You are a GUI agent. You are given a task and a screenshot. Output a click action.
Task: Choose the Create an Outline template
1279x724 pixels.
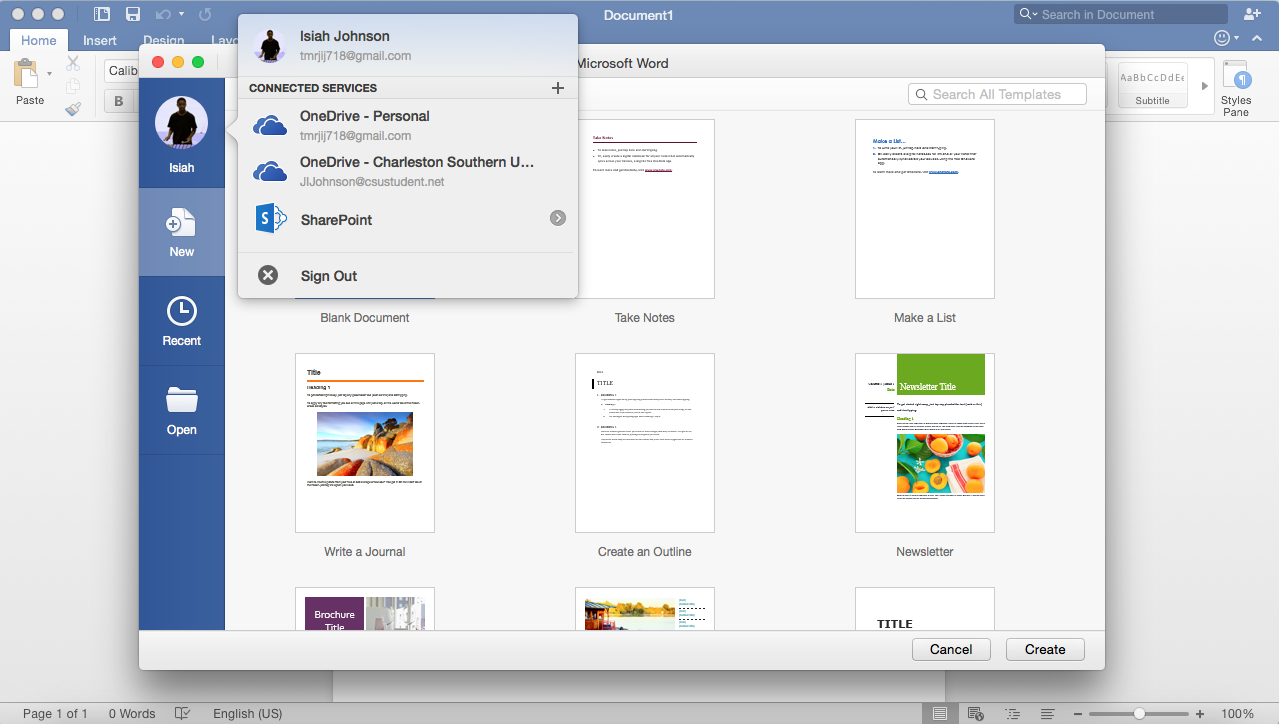click(645, 443)
